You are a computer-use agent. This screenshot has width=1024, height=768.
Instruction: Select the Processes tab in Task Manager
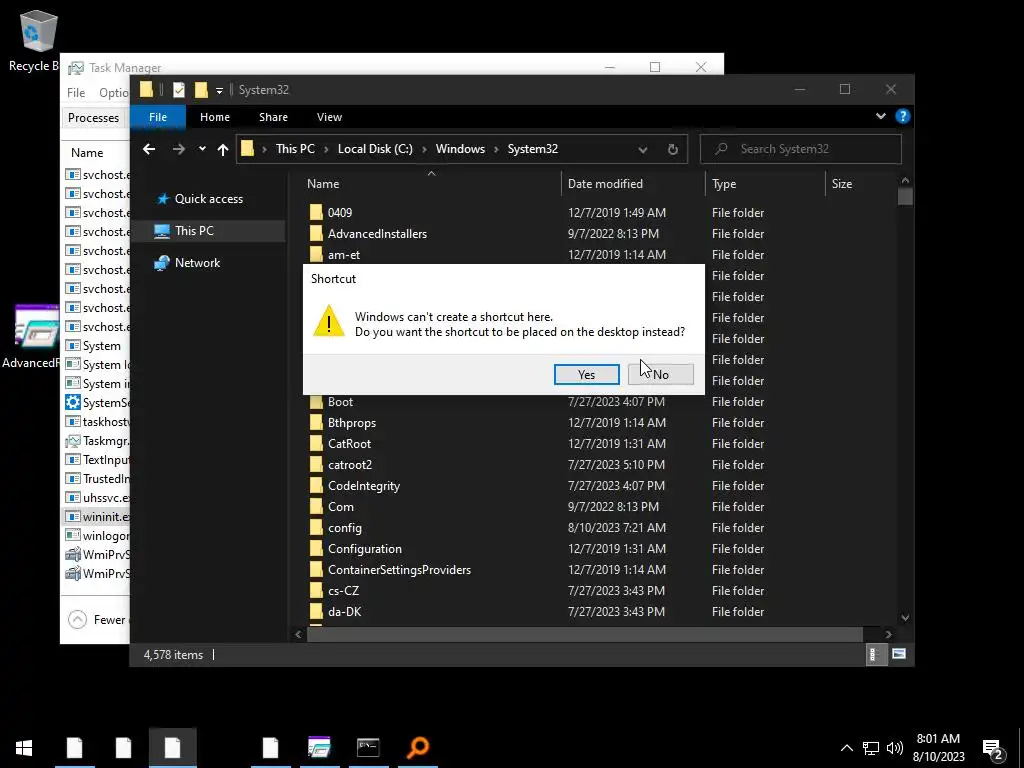point(93,118)
